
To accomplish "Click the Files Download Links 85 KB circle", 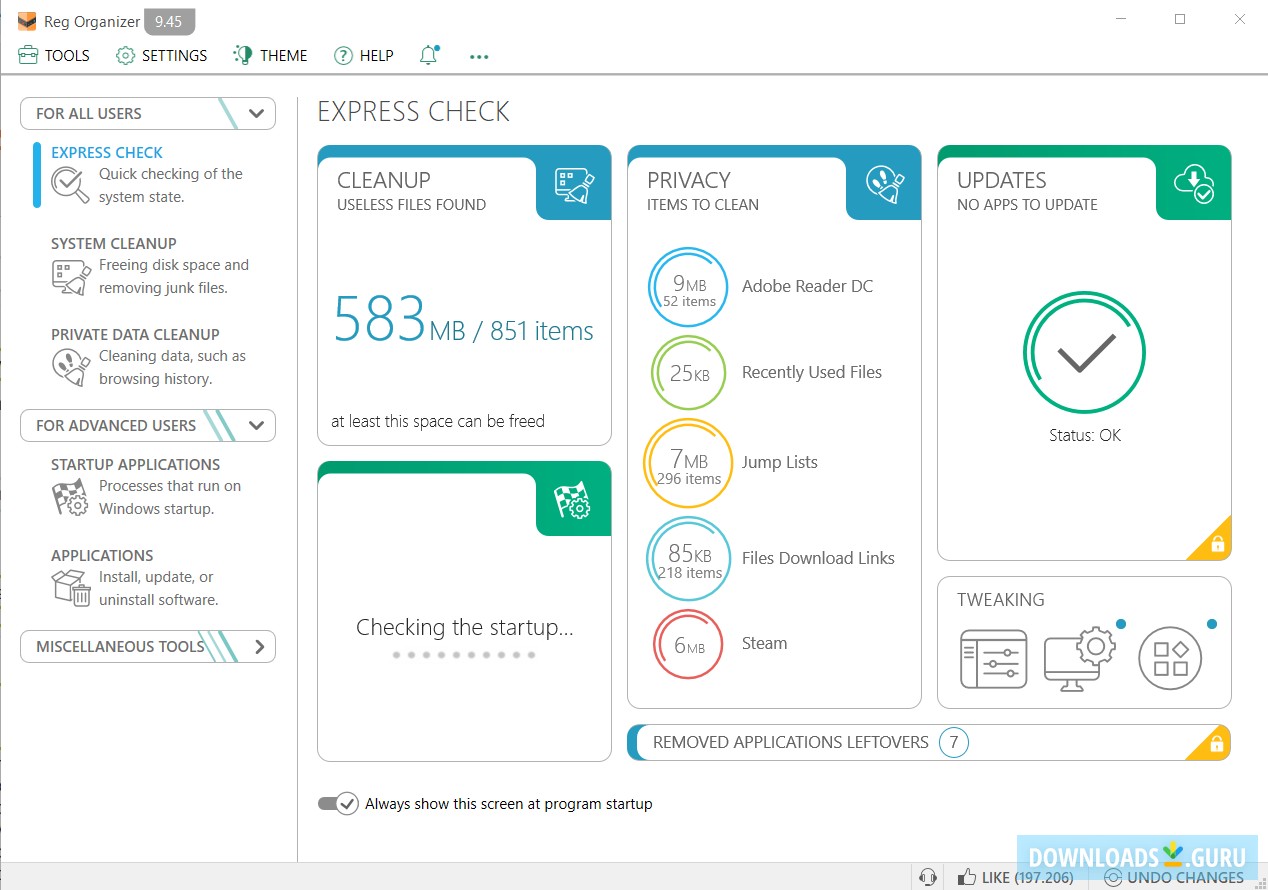I will (688, 558).
